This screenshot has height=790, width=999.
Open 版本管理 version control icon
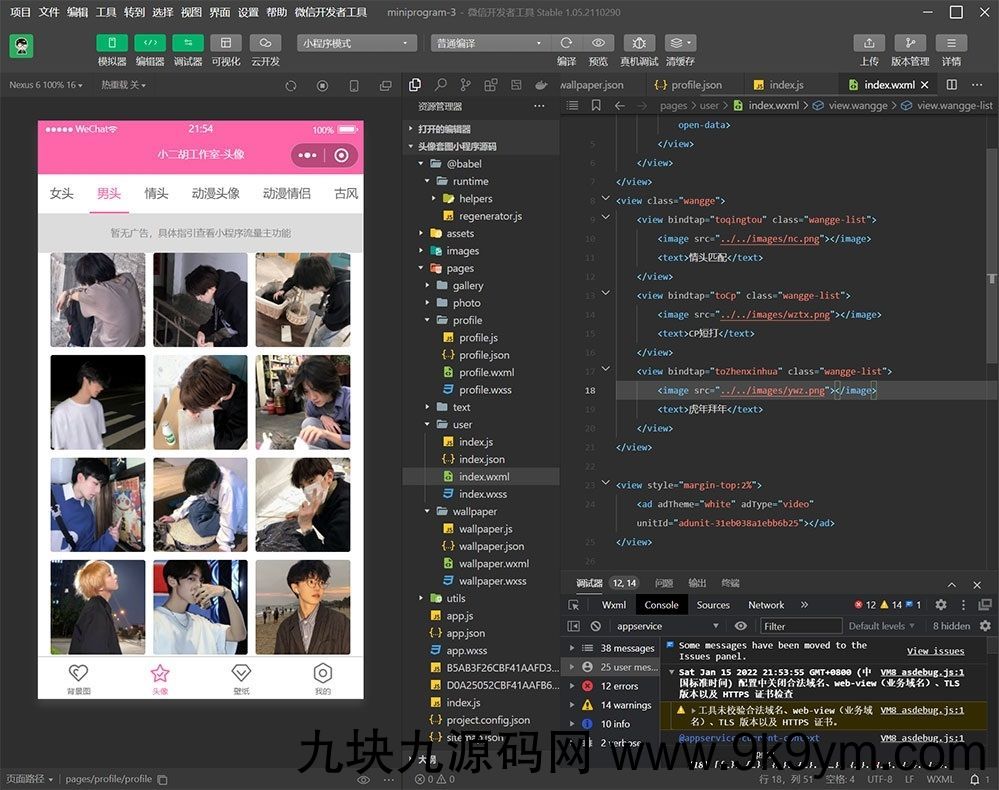point(910,43)
